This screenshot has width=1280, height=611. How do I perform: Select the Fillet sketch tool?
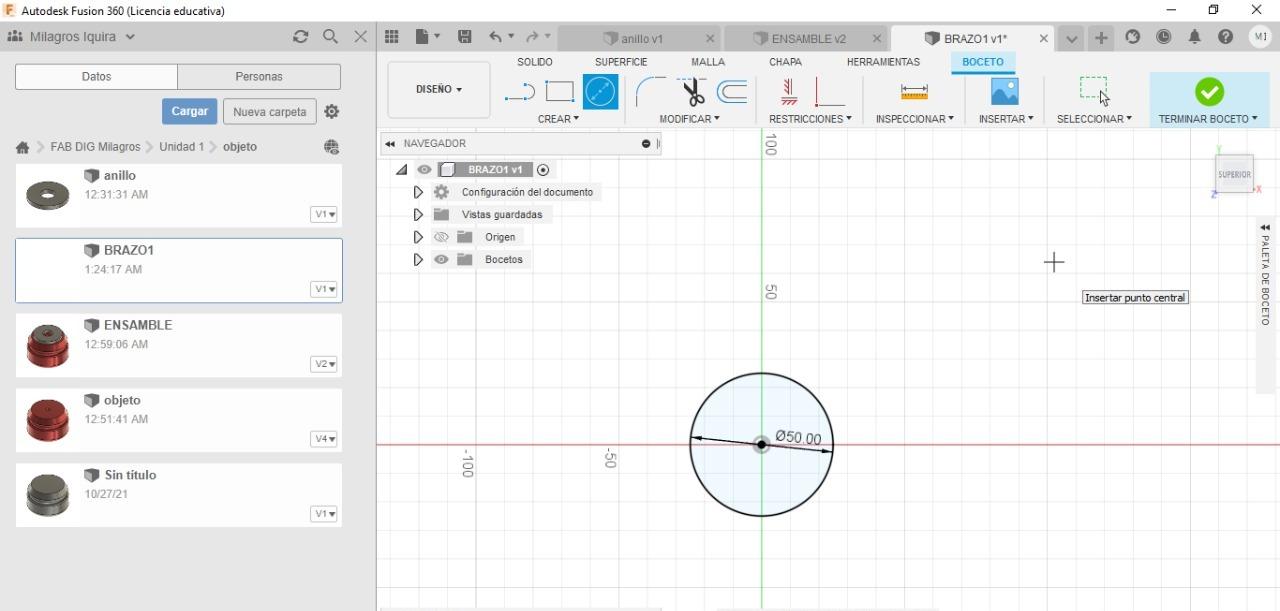click(x=650, y=92)
